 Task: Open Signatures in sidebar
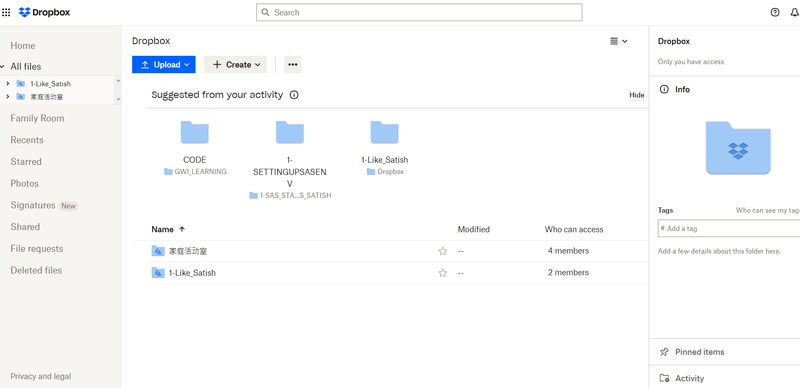tap(33, 205)
